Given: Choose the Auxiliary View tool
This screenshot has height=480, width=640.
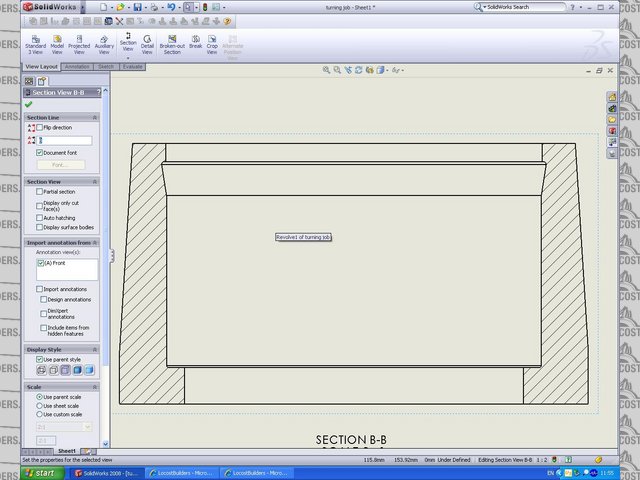Looking at the screenshot, I should 104,41.
